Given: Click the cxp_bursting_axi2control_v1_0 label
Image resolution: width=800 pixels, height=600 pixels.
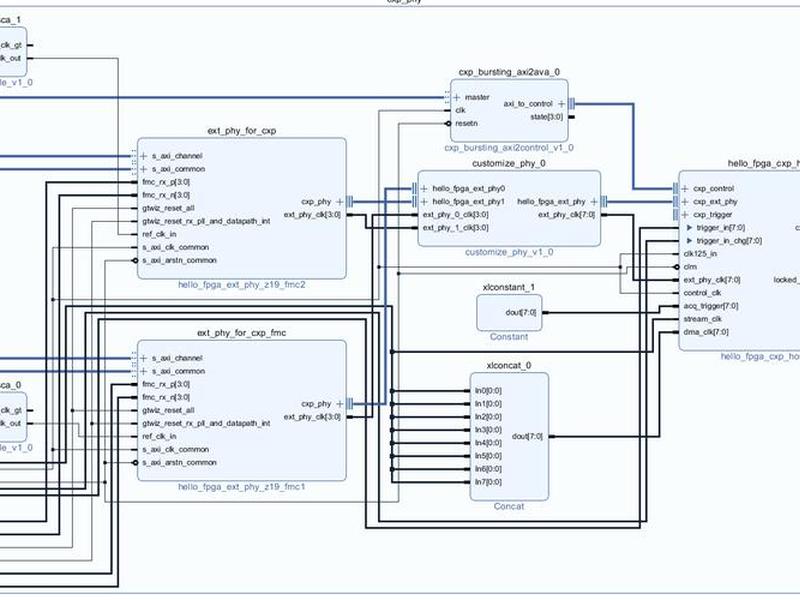Looking at the screenshot, I should (x=509, y=147).
